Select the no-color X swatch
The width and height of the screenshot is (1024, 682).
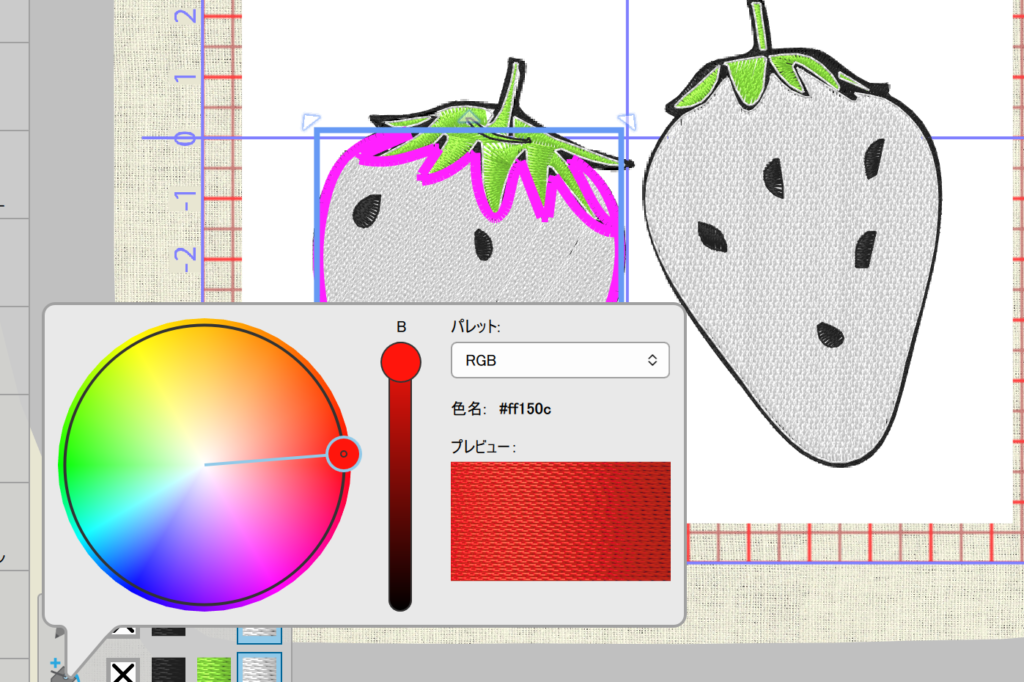pyautogui.click(x=123, y=671)
